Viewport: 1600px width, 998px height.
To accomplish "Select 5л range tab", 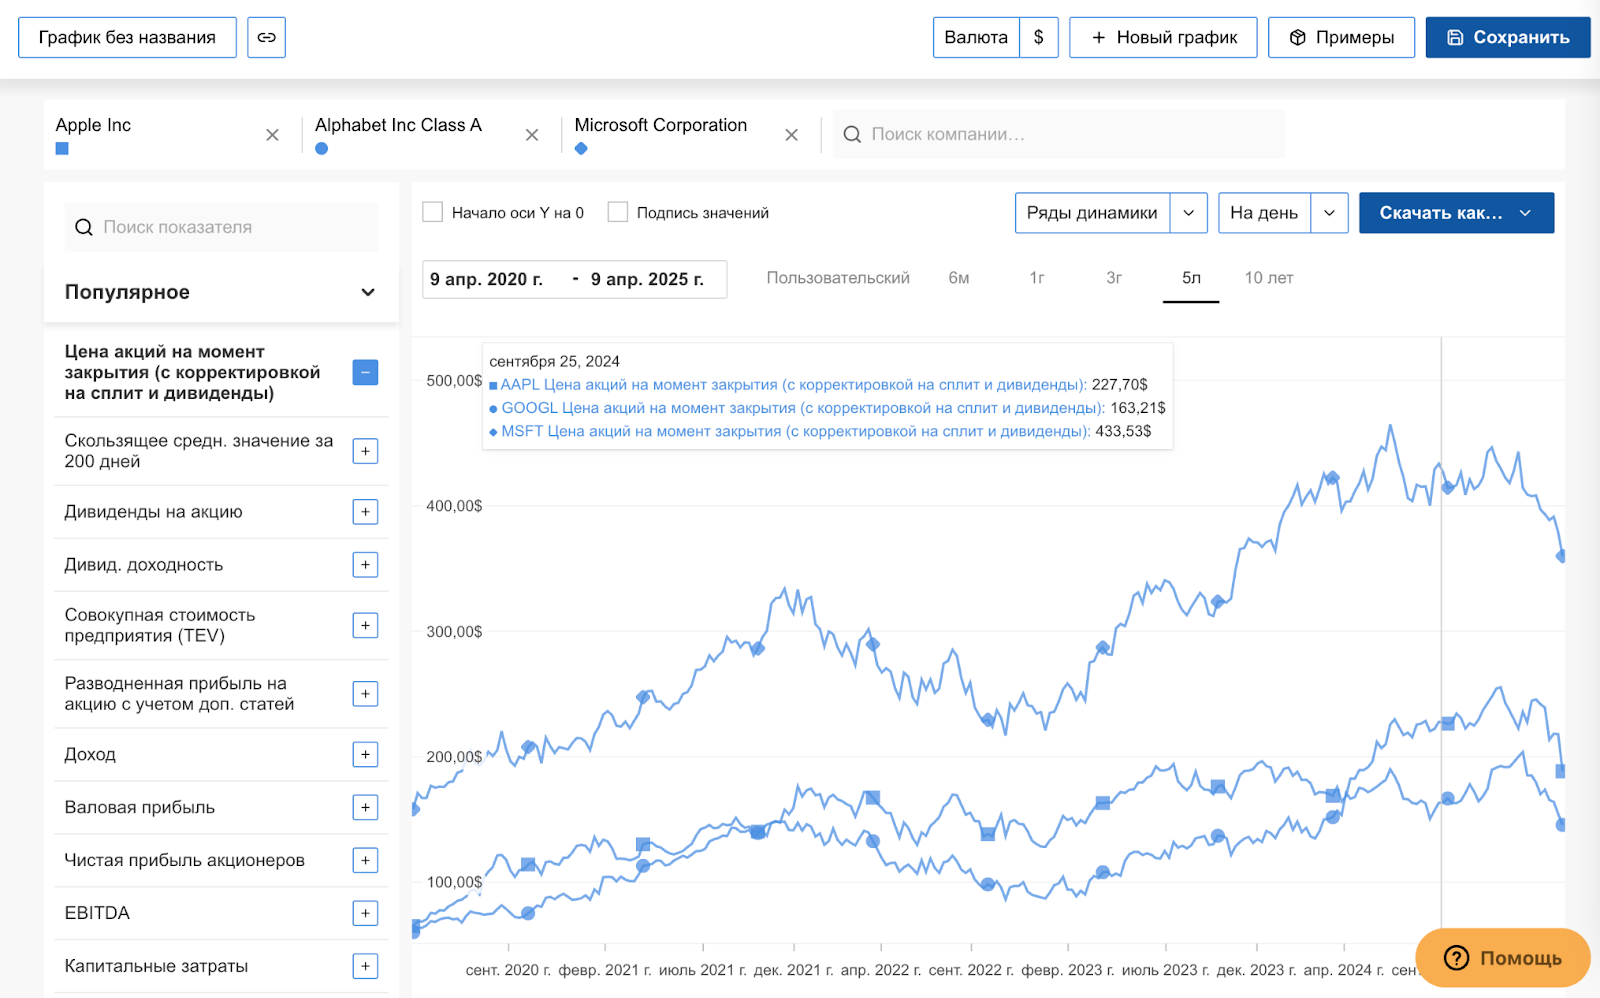I will click(1191, 278).
